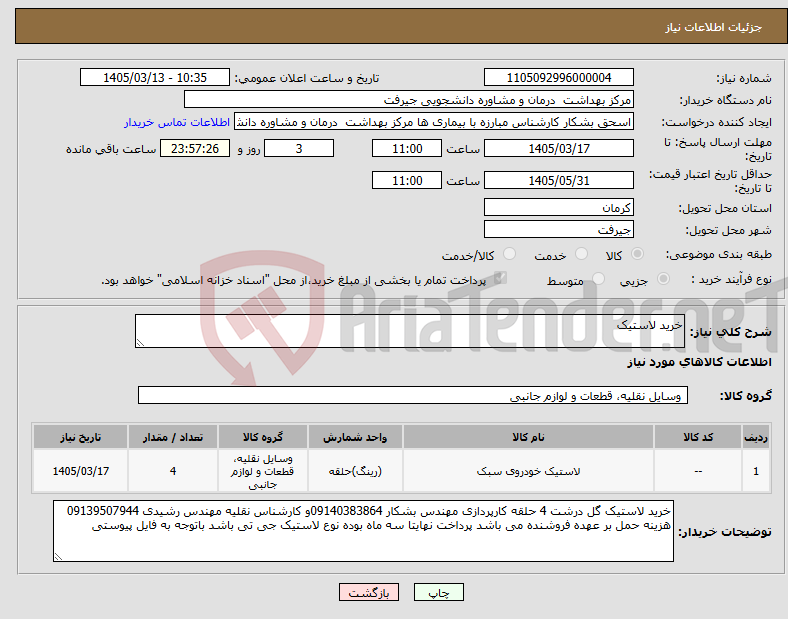Click the item code cell showing --
This screenshot has width=788, height=619.
coord(698,471)
